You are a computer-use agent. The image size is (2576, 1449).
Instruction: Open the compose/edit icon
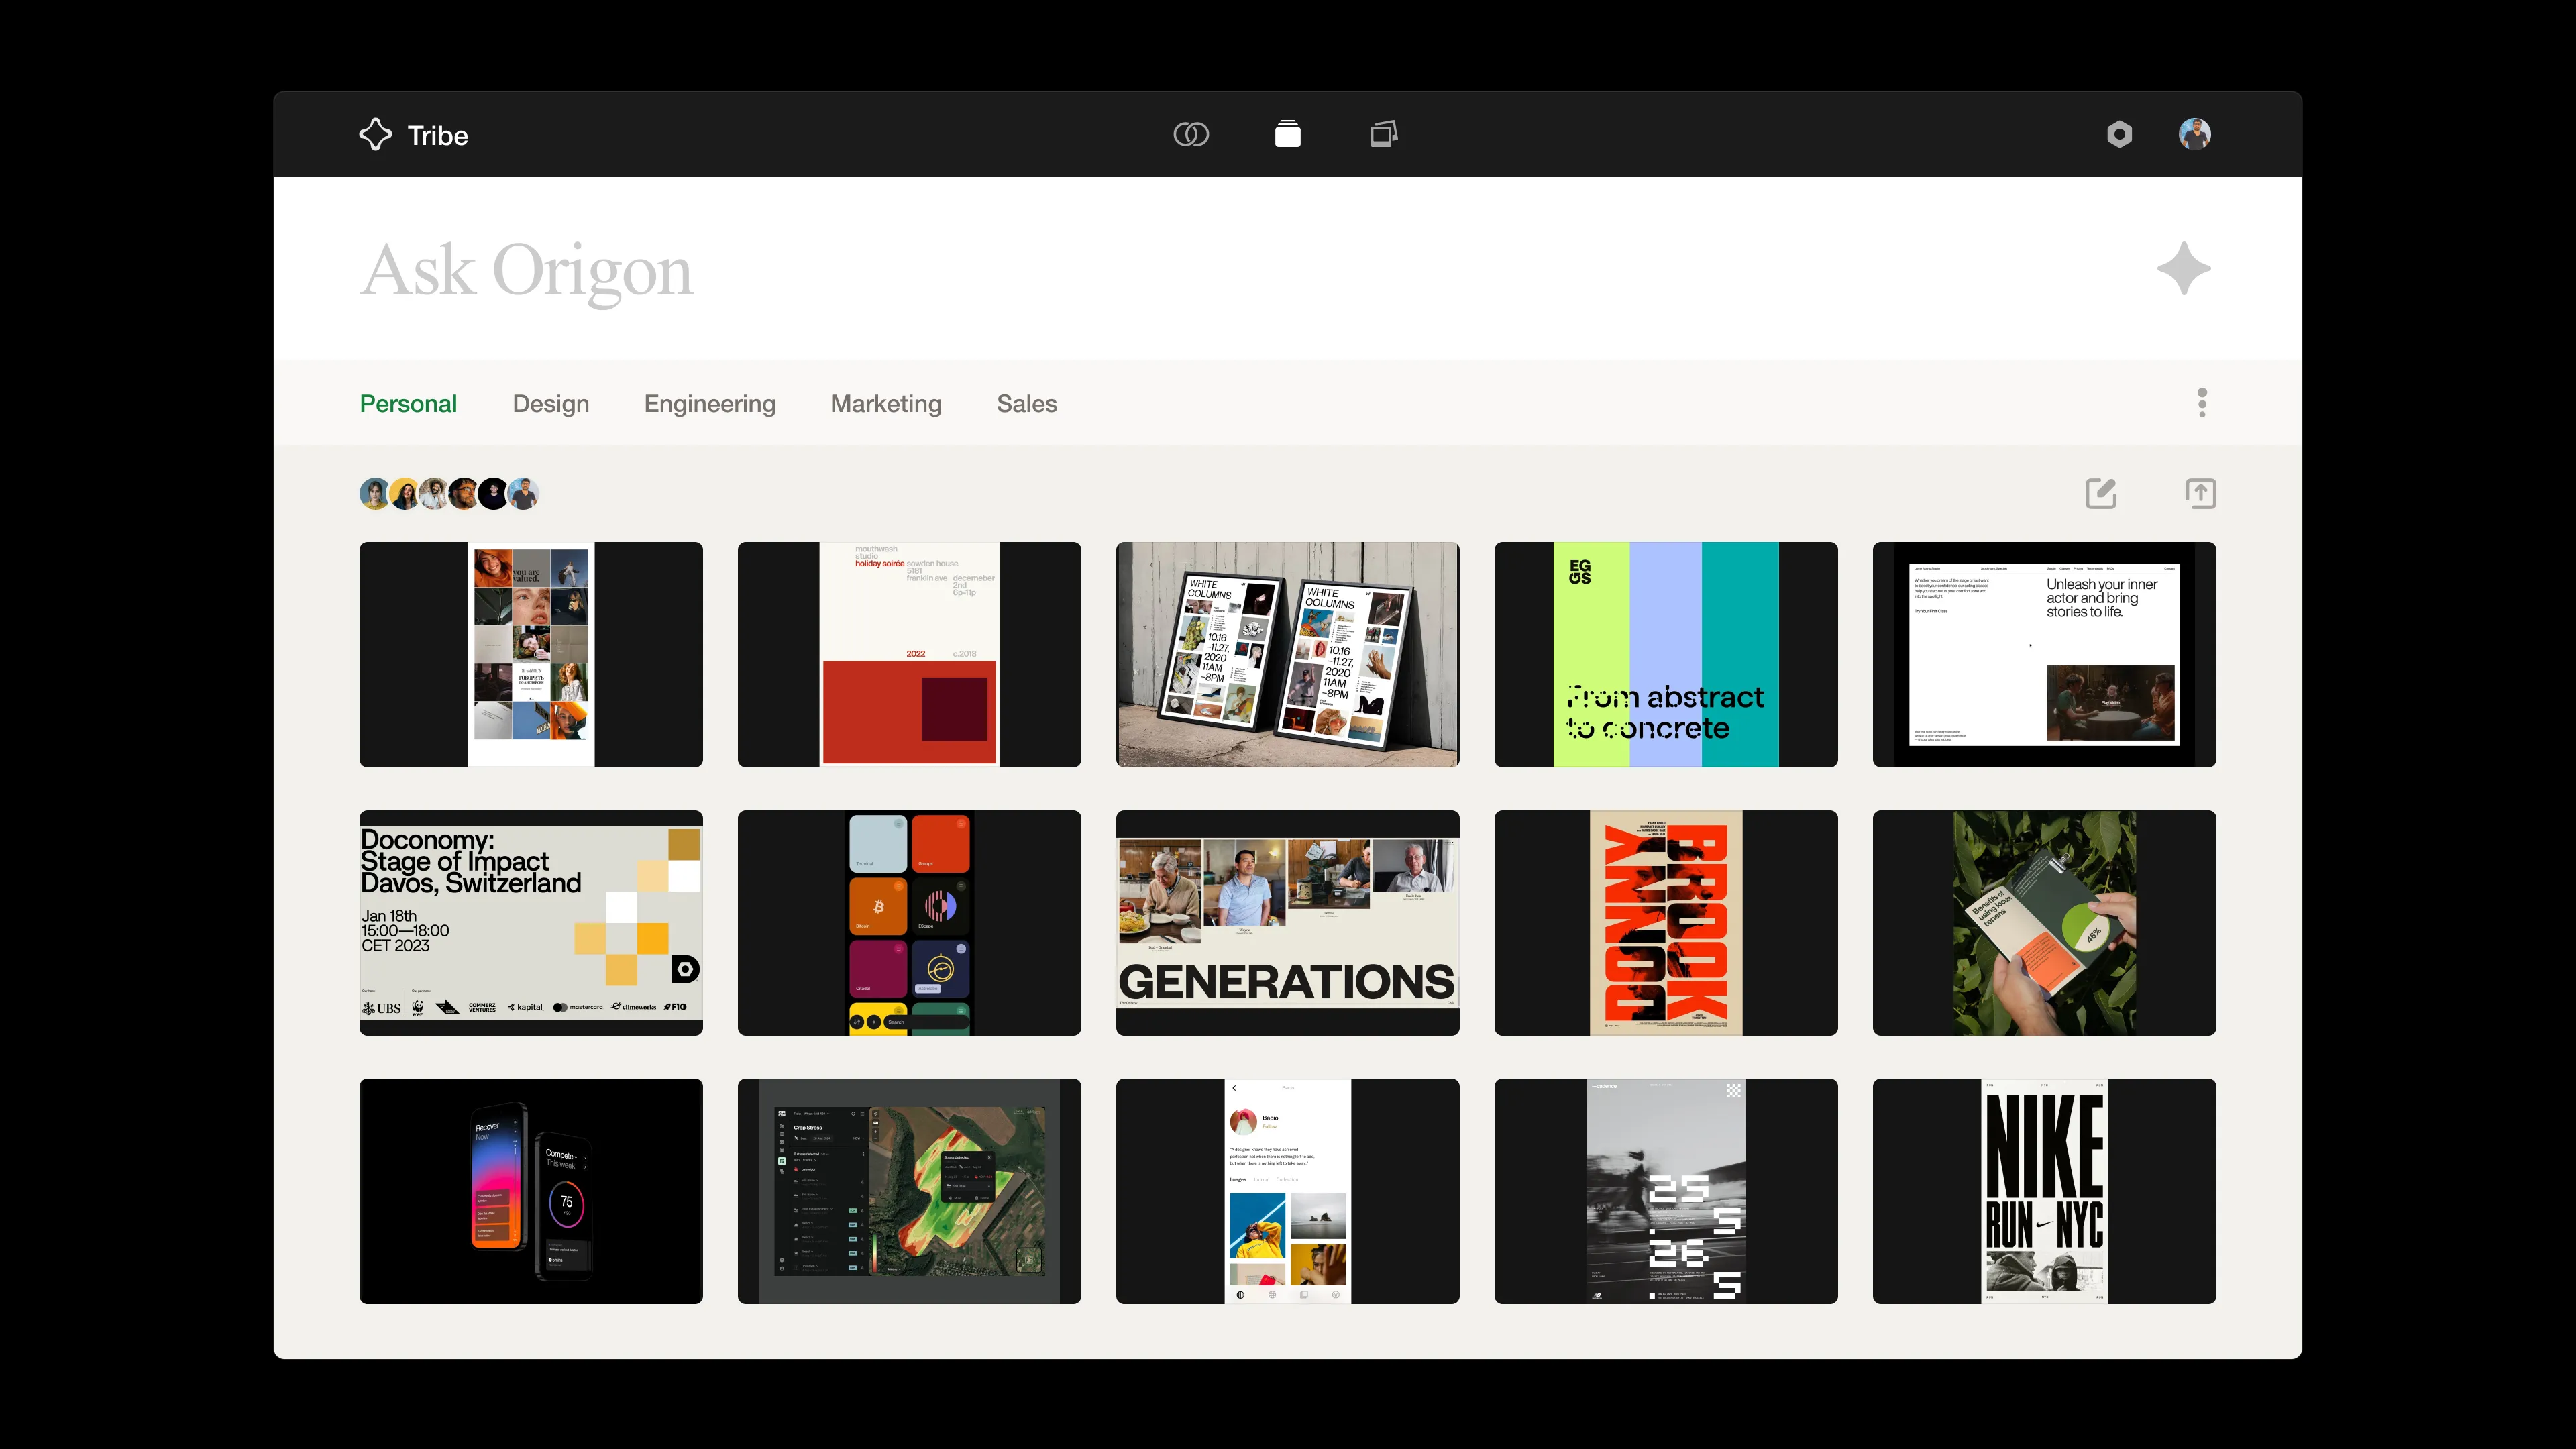[x=2100, y=493]
